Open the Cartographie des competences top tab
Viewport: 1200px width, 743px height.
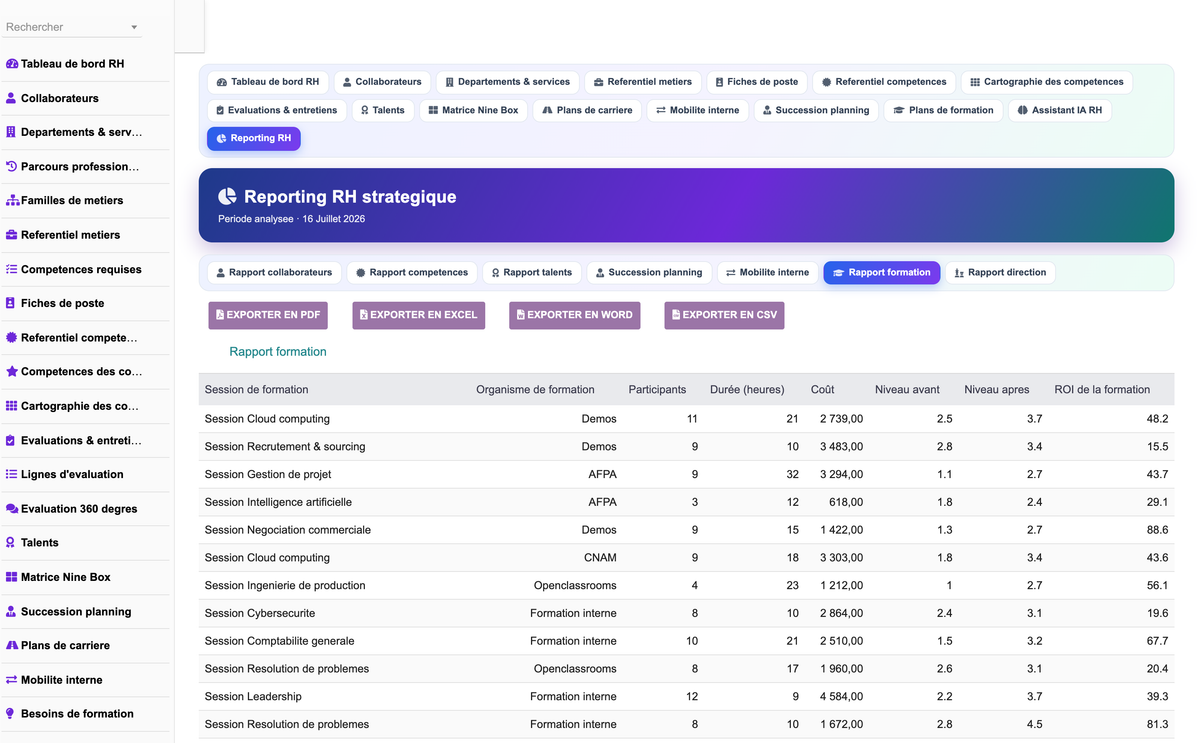[x=1047, y=82]
